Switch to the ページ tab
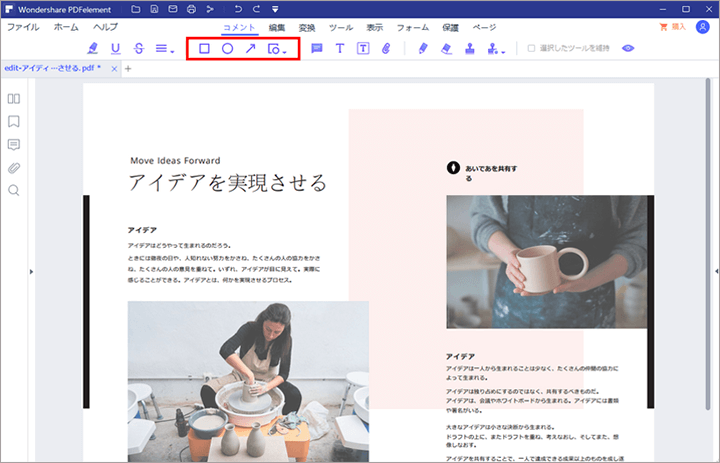720x463 pixels. [x=484, y=28]
